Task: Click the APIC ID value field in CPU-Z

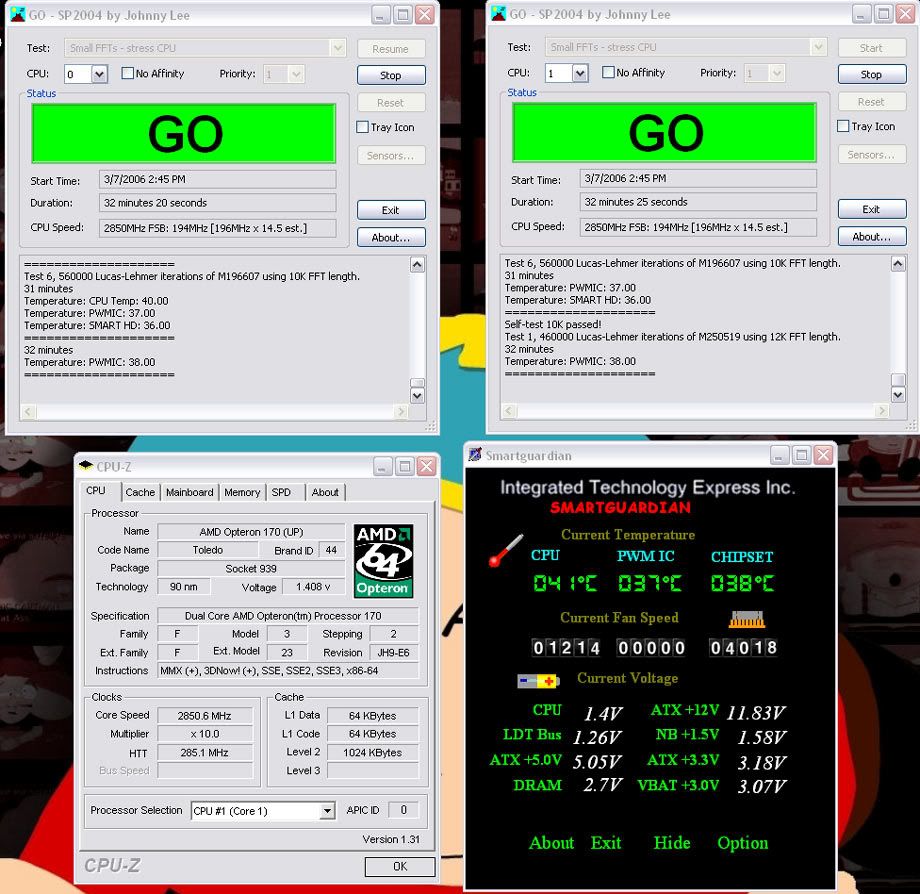Action: point(404,810)
